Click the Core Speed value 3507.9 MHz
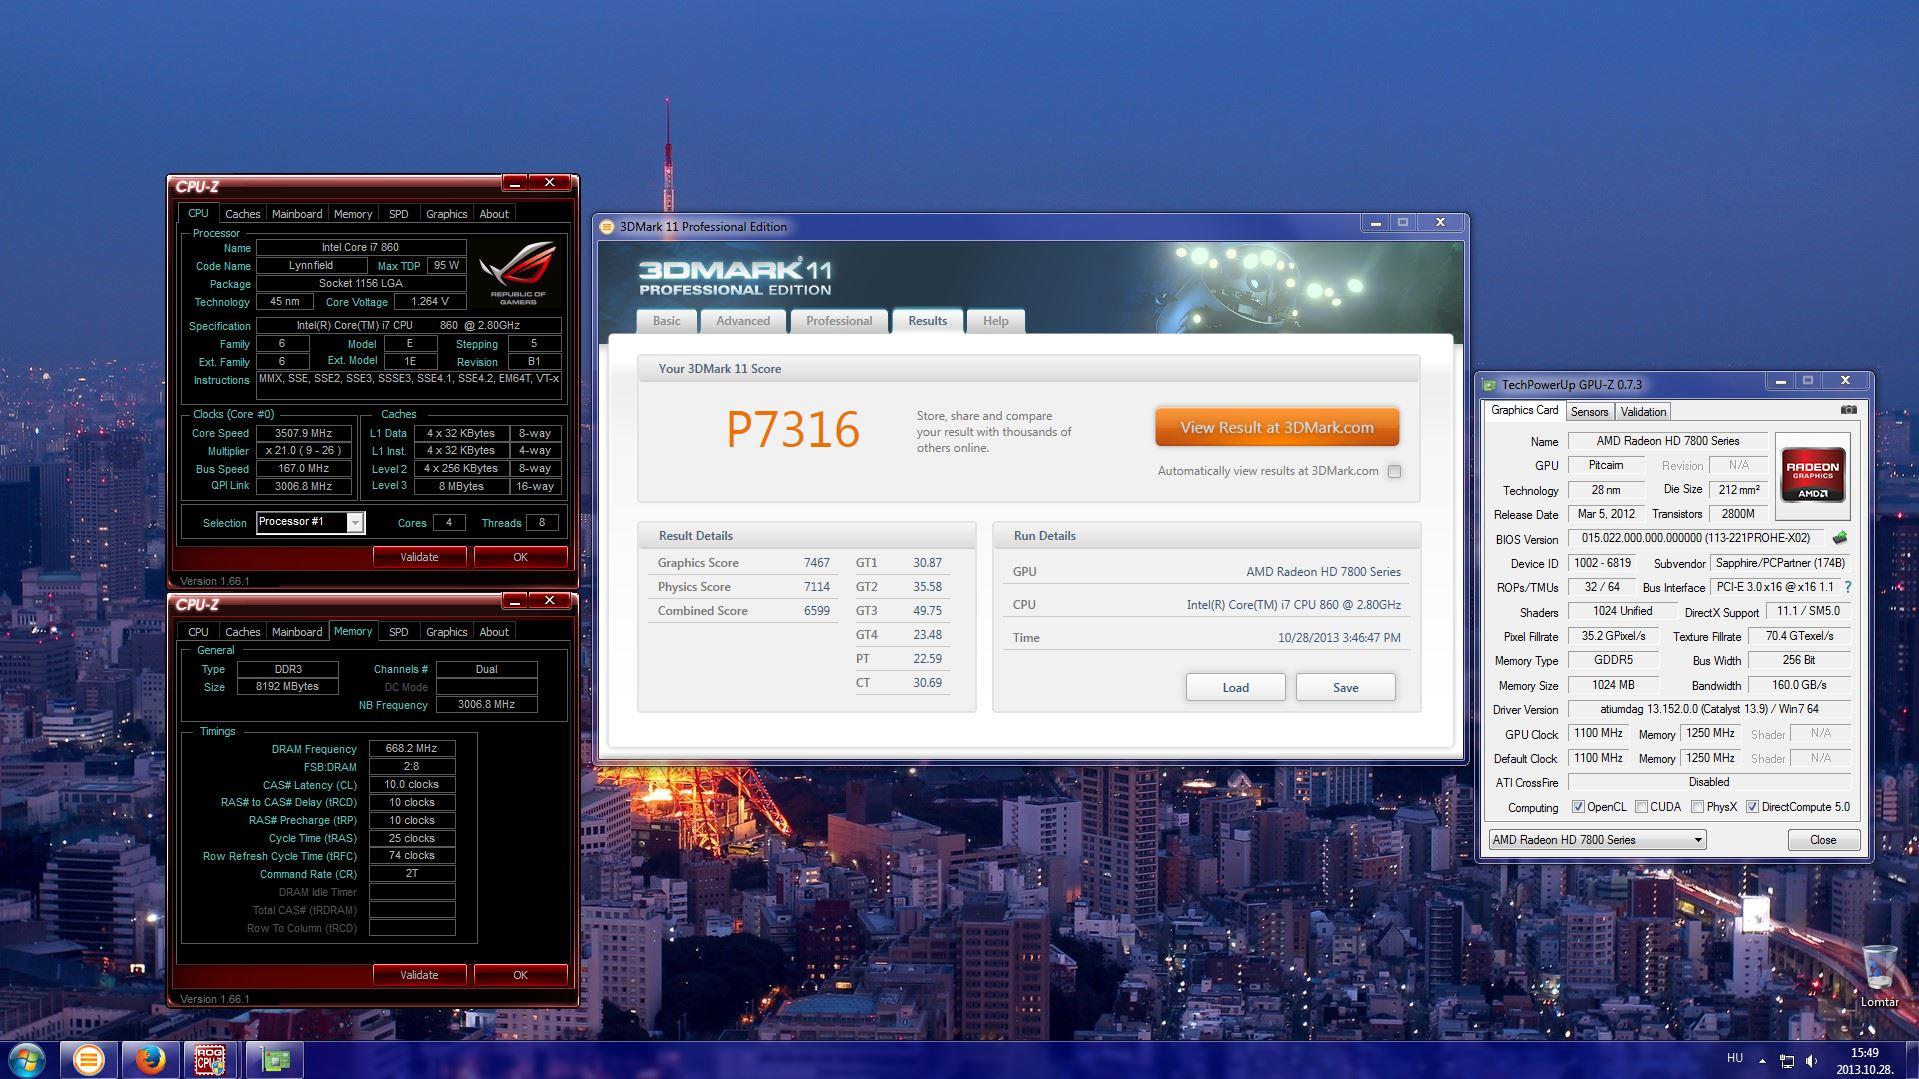Image resolution: width=1919 pixels, height=1079 pixels. coord(305,433)
